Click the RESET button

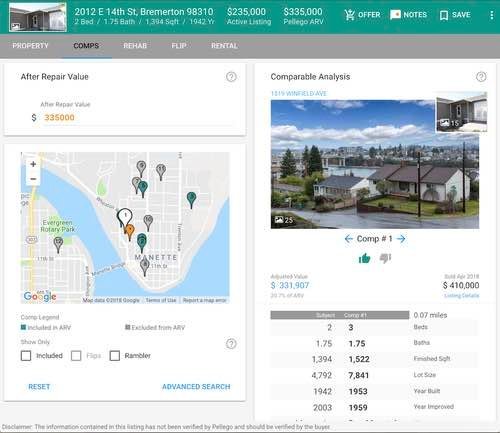(39, 387)
